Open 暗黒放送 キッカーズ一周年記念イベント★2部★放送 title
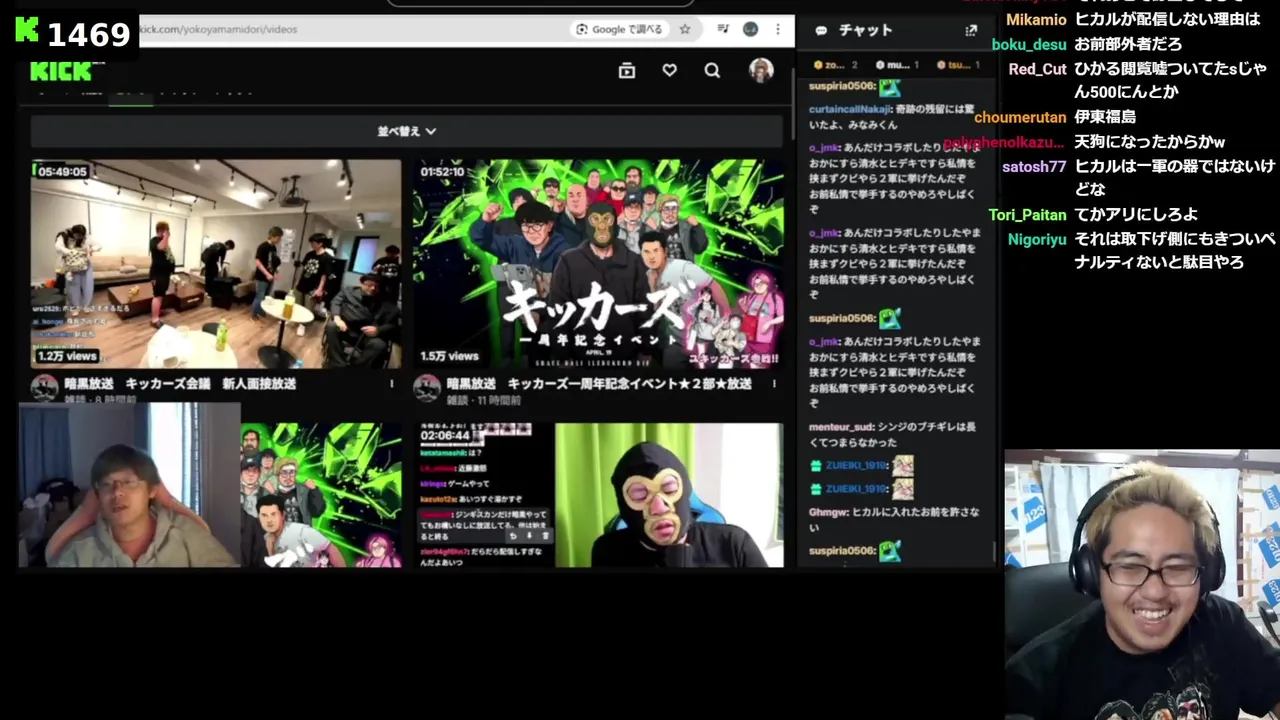Viewport: 1280px width, 720px height. pyautogui.click(x=599, y=383)
